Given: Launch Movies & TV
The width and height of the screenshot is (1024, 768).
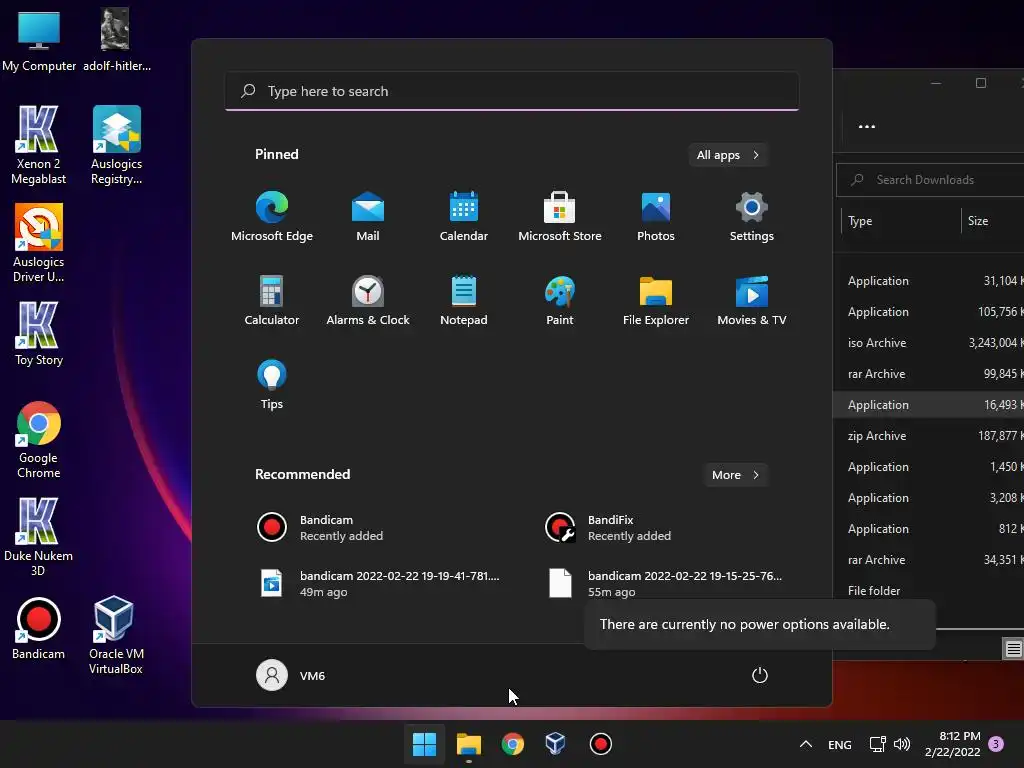Looking at the screenshot, I should coord(752,300).
